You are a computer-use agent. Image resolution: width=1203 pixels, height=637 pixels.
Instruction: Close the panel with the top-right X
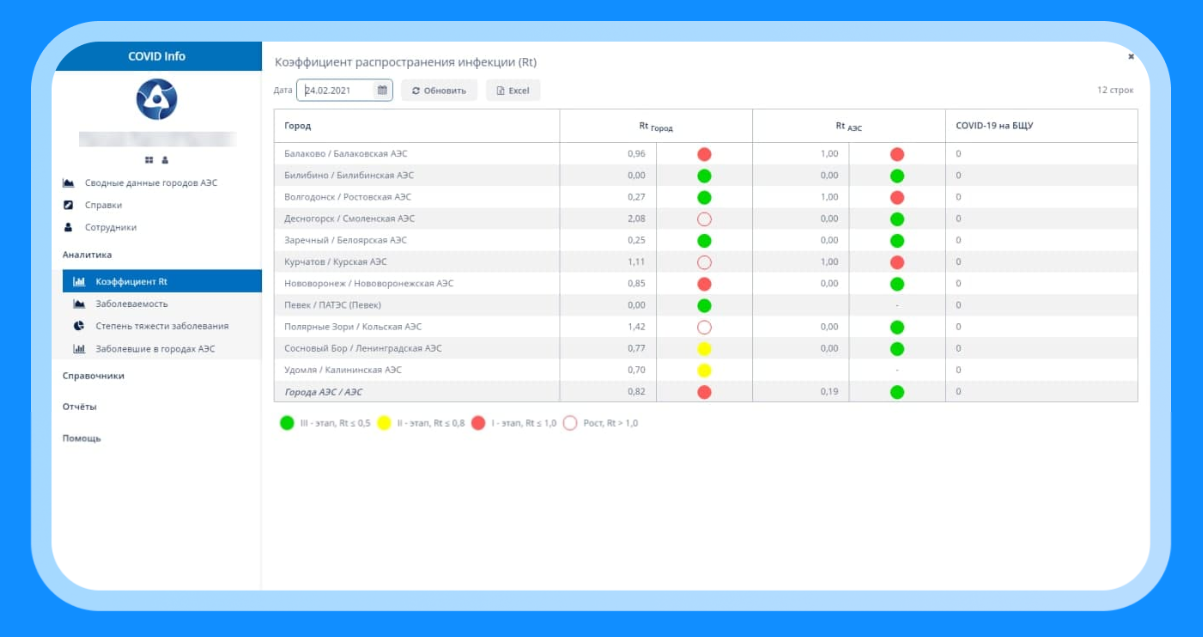coord(1131,57)
